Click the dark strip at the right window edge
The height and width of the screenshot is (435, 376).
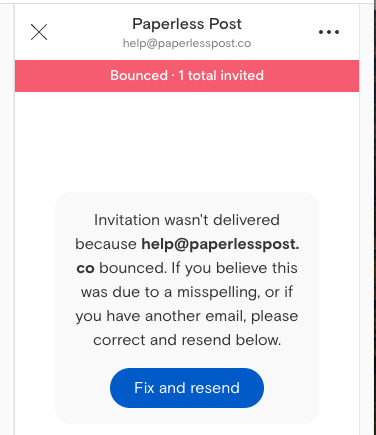tap(375, 217)
